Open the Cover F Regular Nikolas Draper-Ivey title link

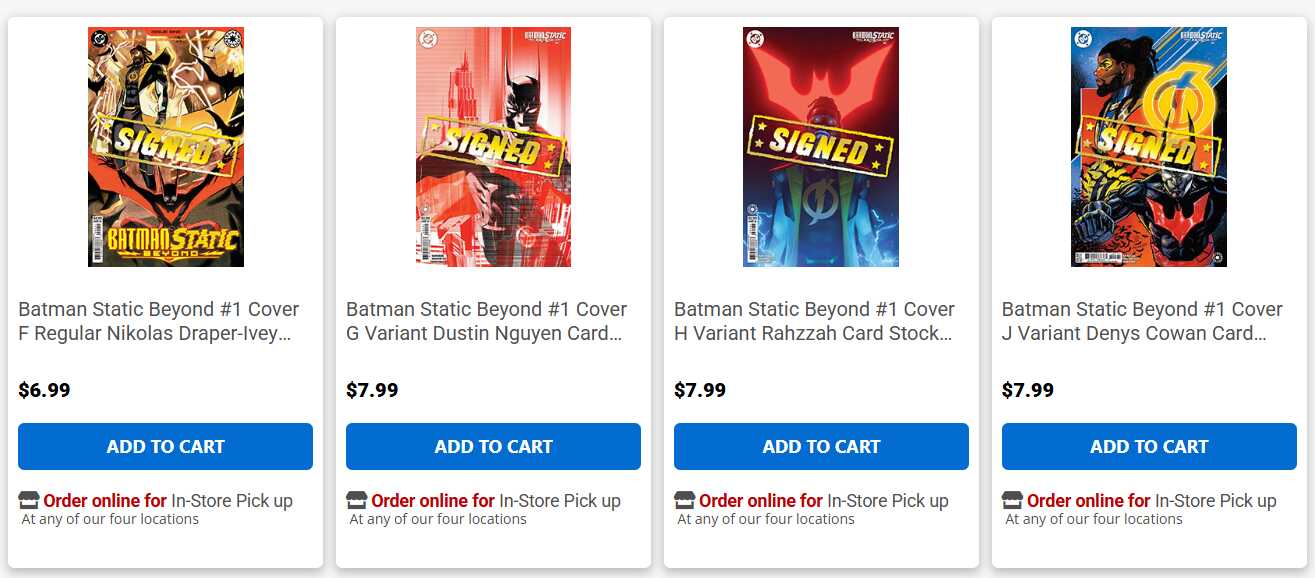[x=158, y=321]
